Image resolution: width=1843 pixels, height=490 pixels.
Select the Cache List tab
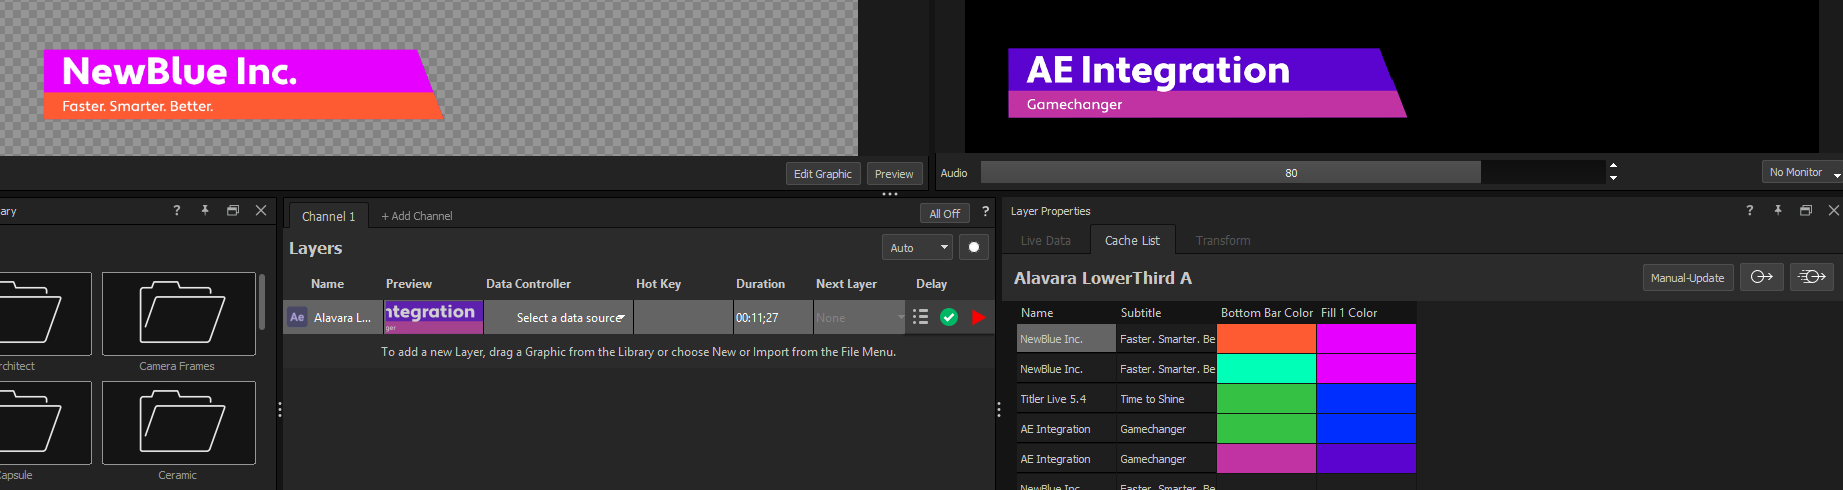pos(1132,240)
